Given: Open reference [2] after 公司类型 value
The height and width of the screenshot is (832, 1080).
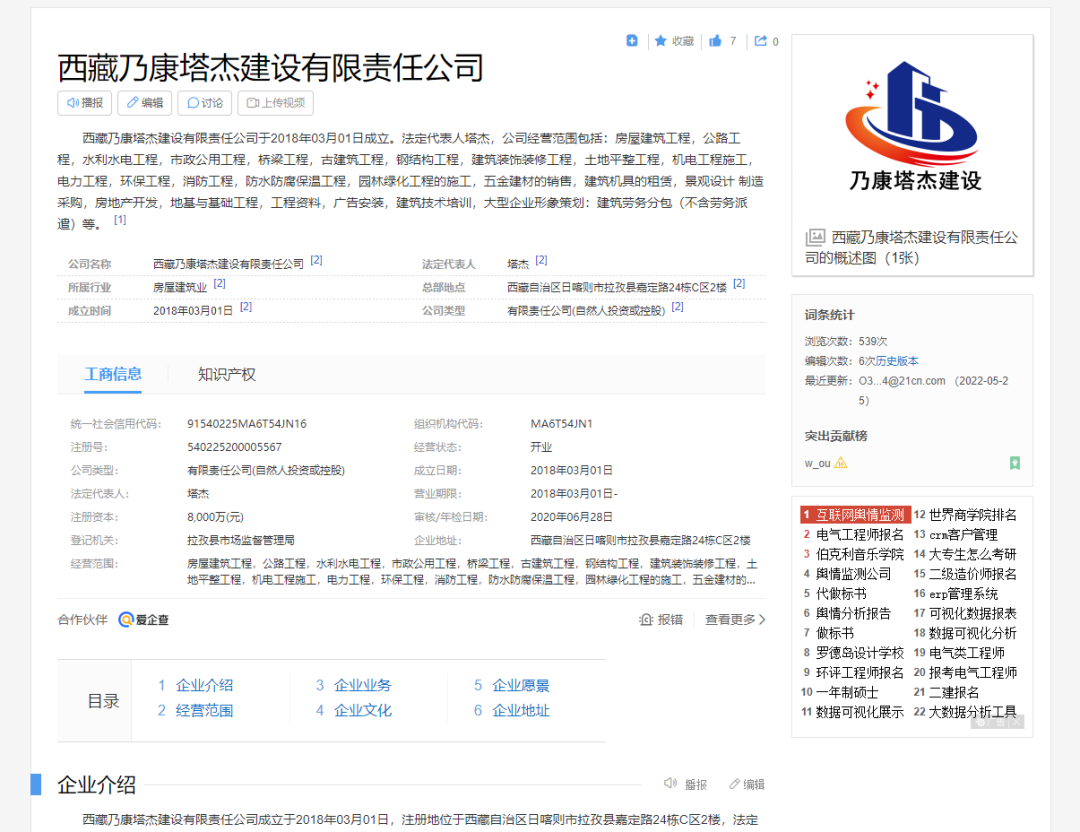Looking at the screenshot, I should 678,307.
